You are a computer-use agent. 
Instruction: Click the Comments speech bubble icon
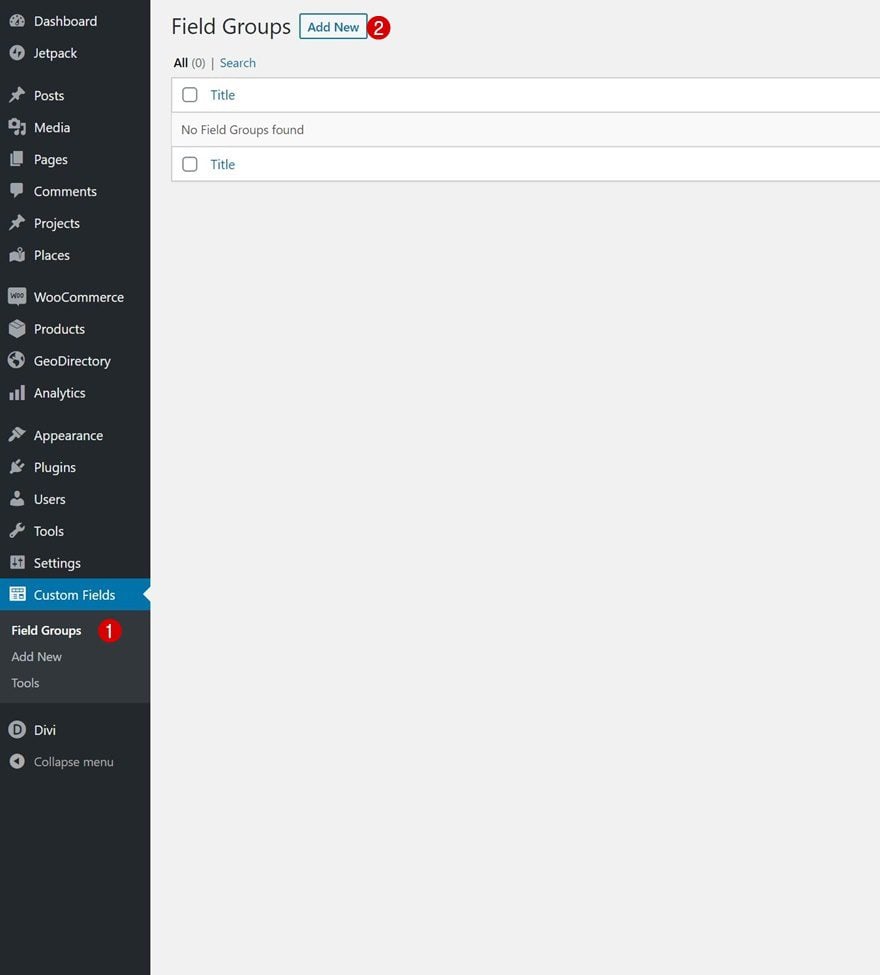point(17,191)
